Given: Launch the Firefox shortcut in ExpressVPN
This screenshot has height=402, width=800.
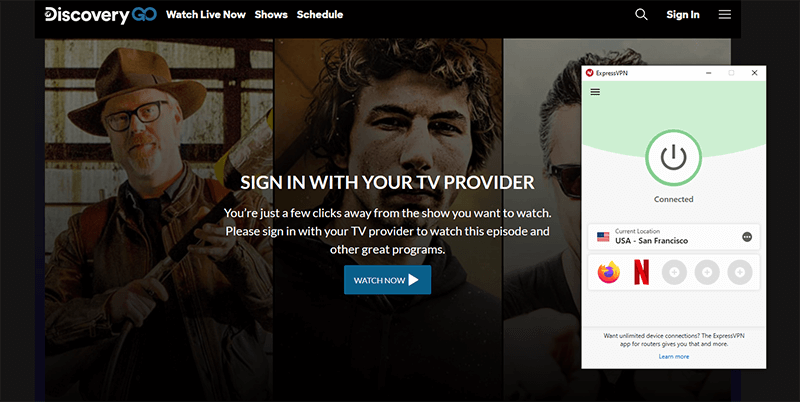Looking at the screenshot, I should [x=609, y=272].
